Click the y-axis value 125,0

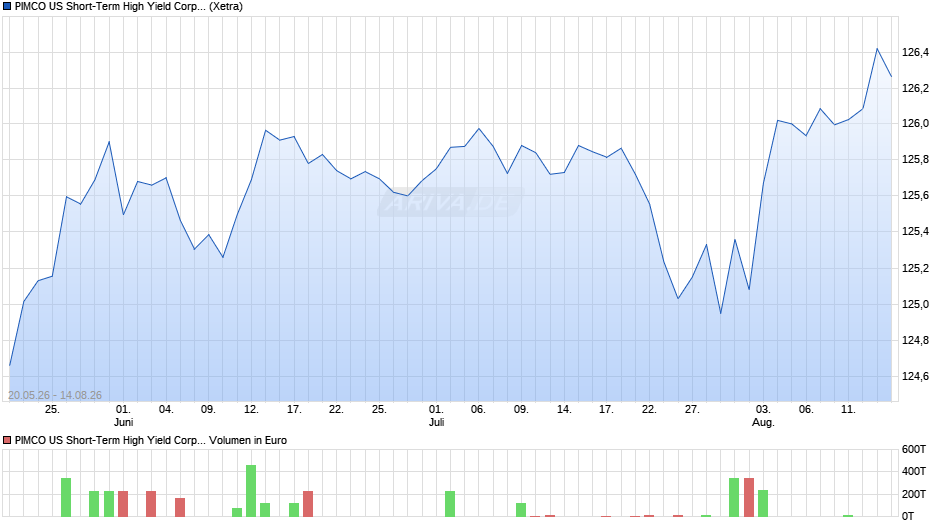pos(915,304)
